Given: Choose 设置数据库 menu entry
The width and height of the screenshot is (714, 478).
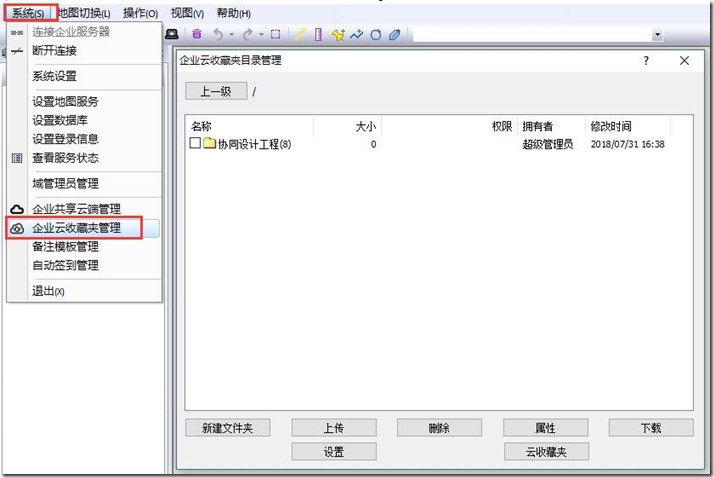Looking at the screenshot, I should point(84,120).
